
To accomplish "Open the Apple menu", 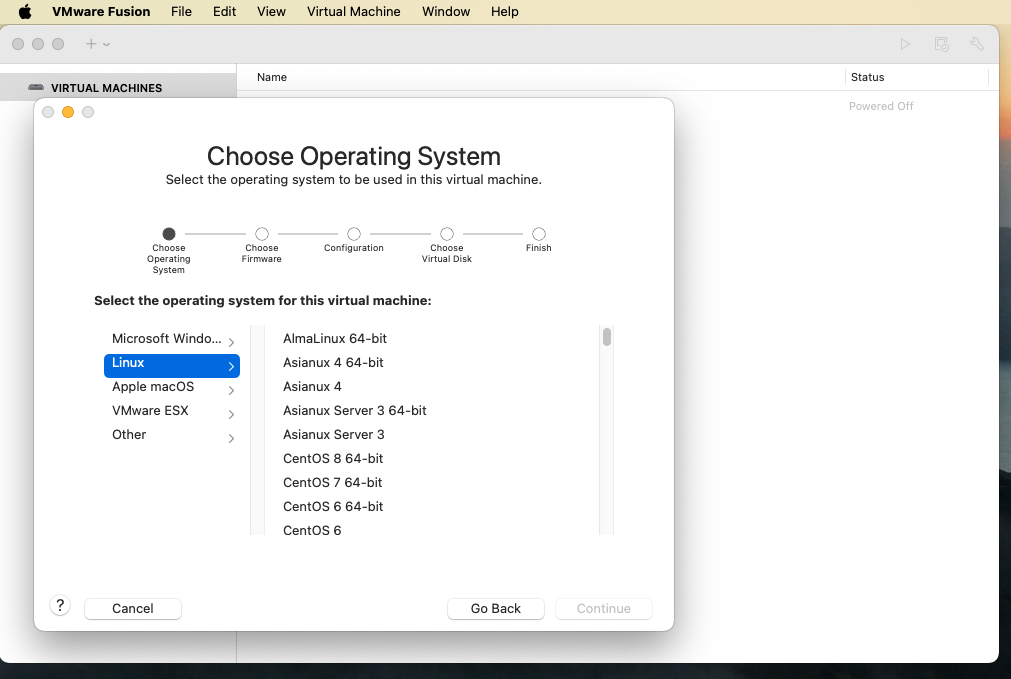I will 25,12.
